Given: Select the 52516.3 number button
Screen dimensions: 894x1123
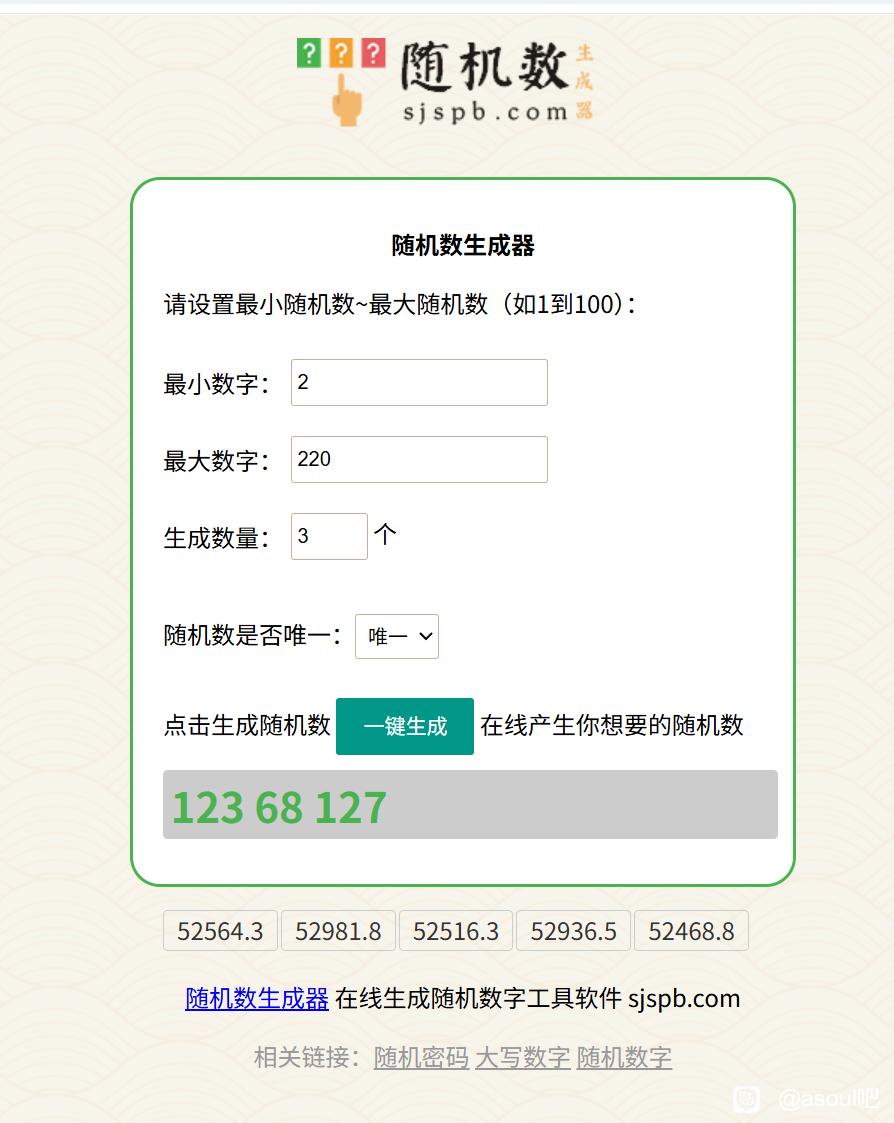Looking at the screenshot, I should 456,931.
